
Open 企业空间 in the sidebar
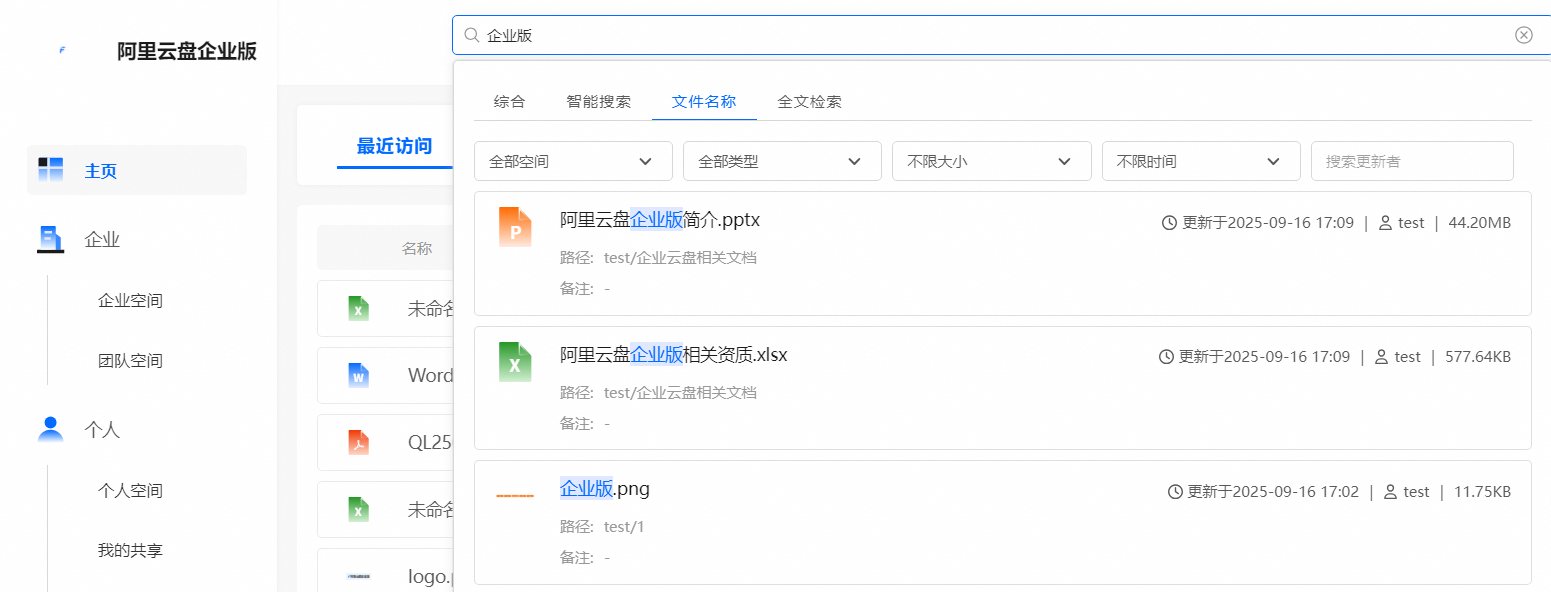pyautogui.click(x=130, y=300)
